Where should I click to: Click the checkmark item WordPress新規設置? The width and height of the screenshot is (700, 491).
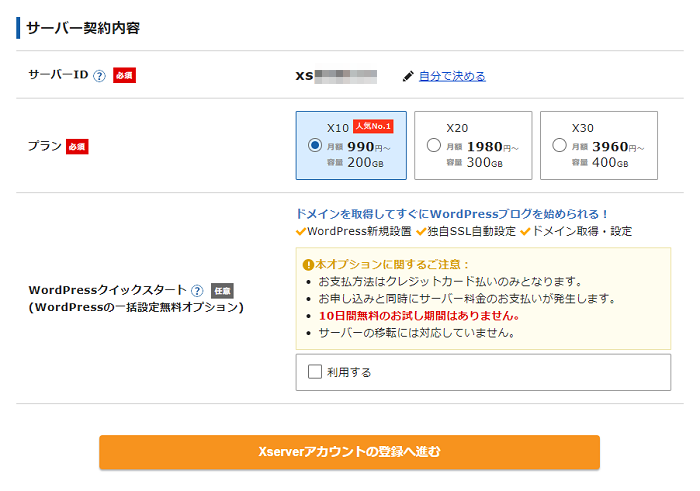coord(354,231)
